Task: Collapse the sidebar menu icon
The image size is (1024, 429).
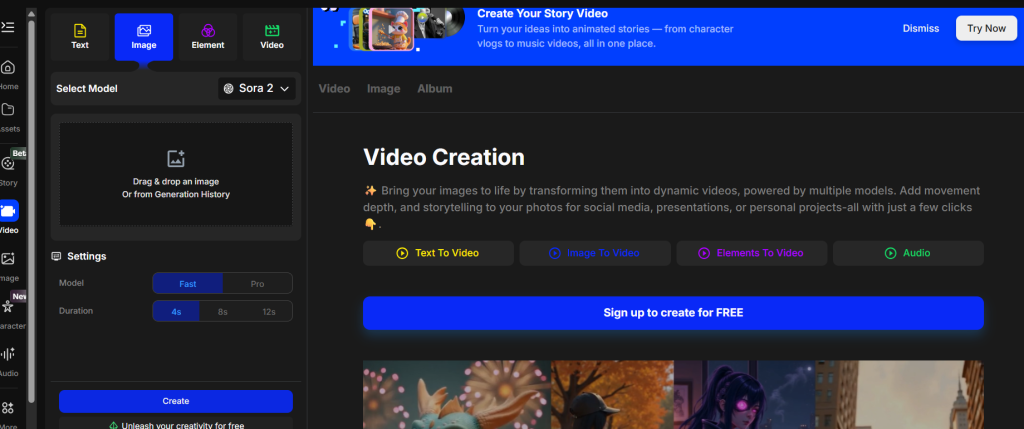Action: (x=8, y=26)
